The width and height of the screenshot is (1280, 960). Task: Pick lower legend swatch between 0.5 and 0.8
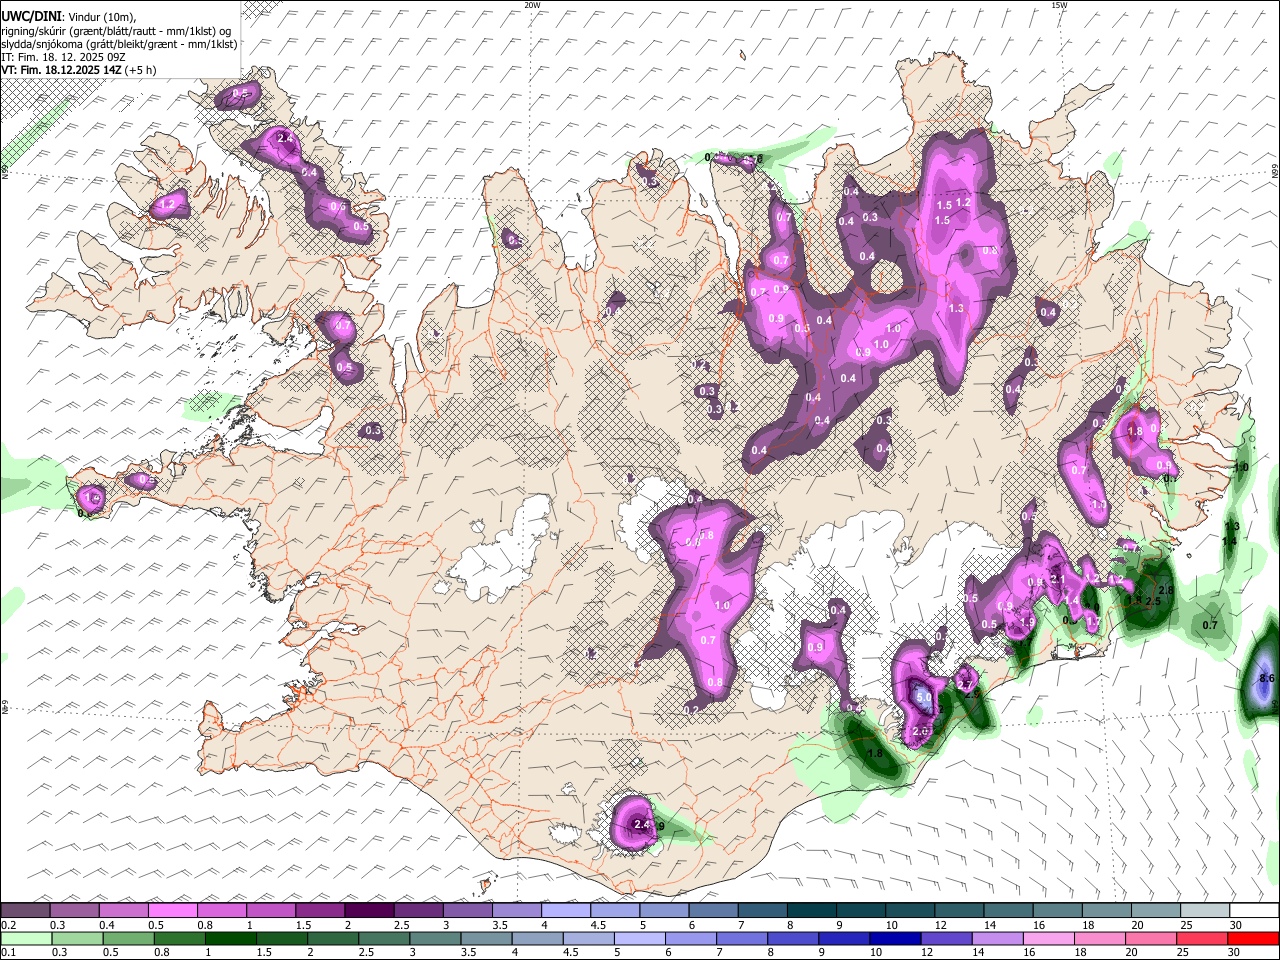(128, 938)
